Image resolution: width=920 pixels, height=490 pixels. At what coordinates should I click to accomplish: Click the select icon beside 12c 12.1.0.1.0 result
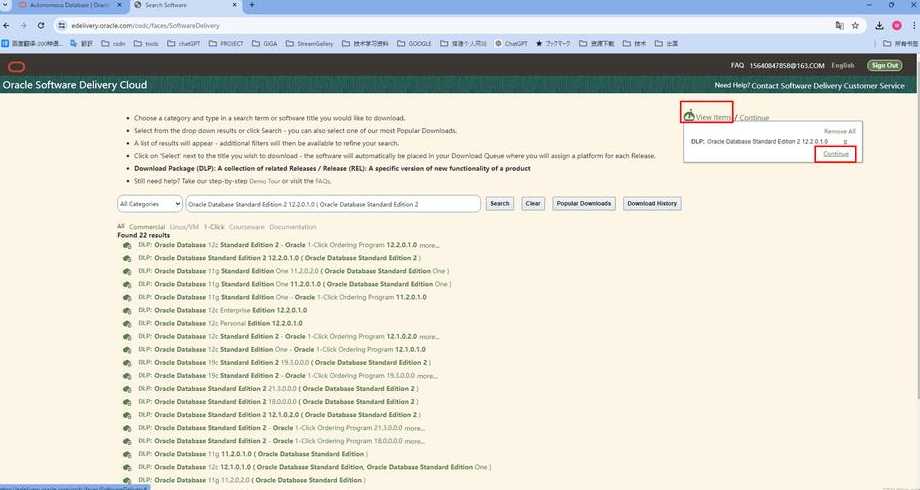[127, 468]
